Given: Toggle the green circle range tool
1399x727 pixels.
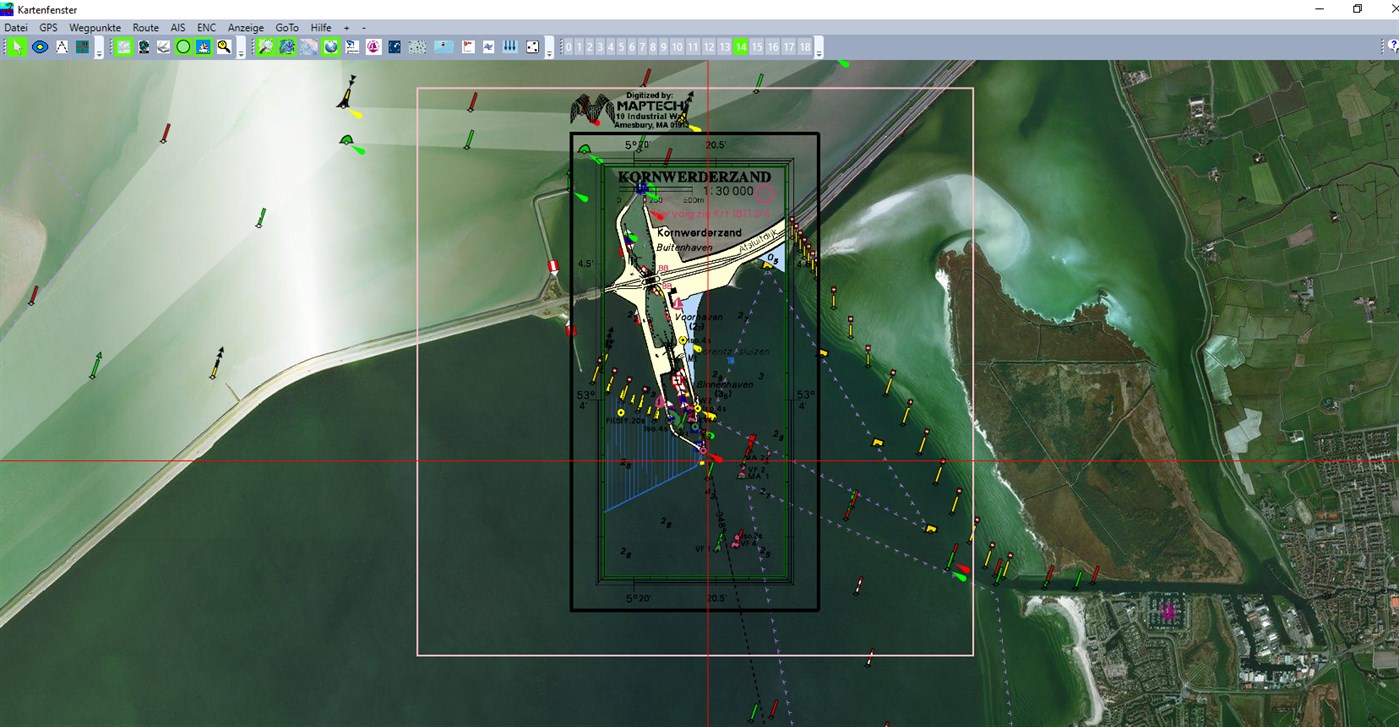Looking at the screenshot, I should tap(184, 46).
